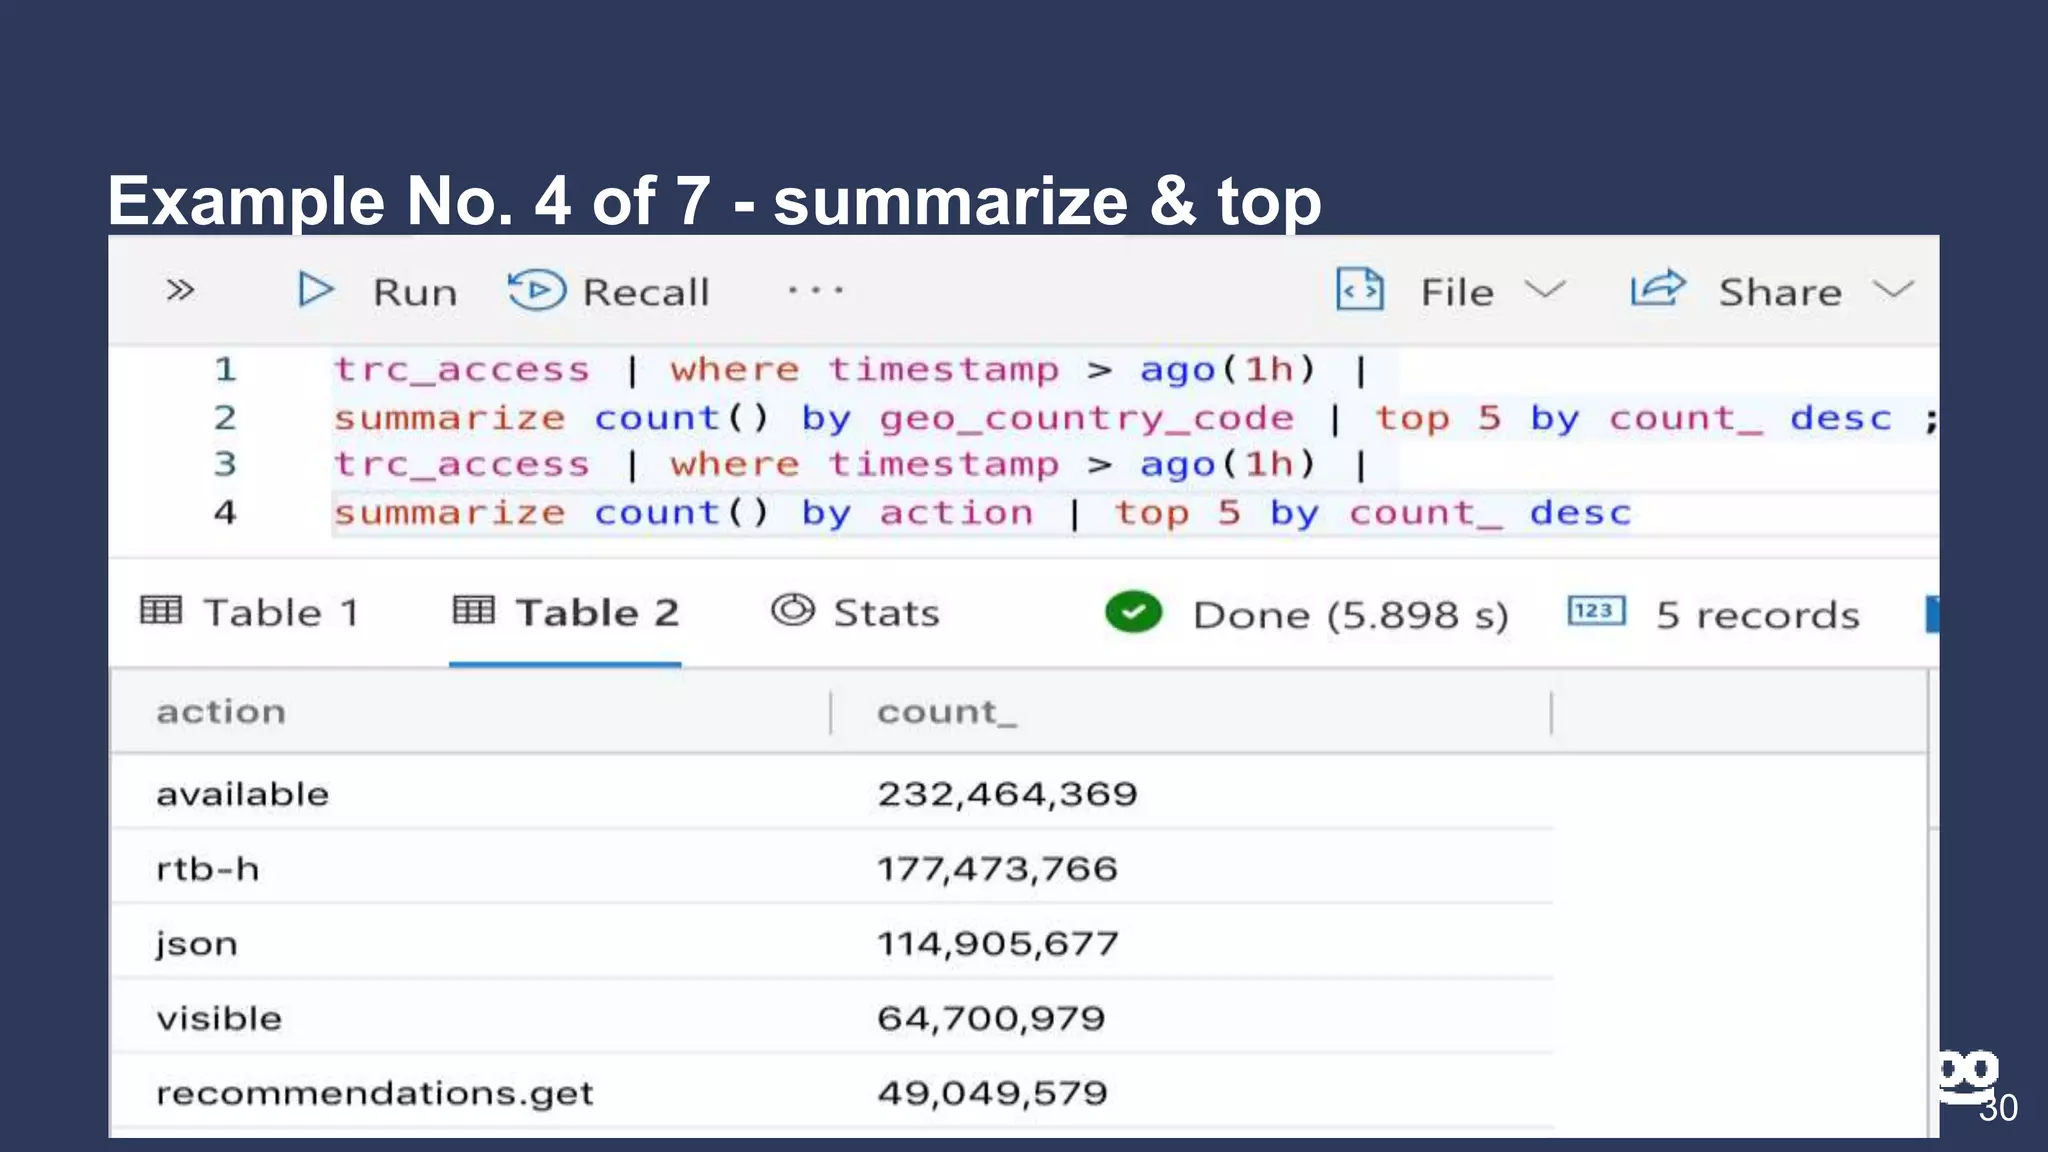Click the Run label

tap(415, 293)
